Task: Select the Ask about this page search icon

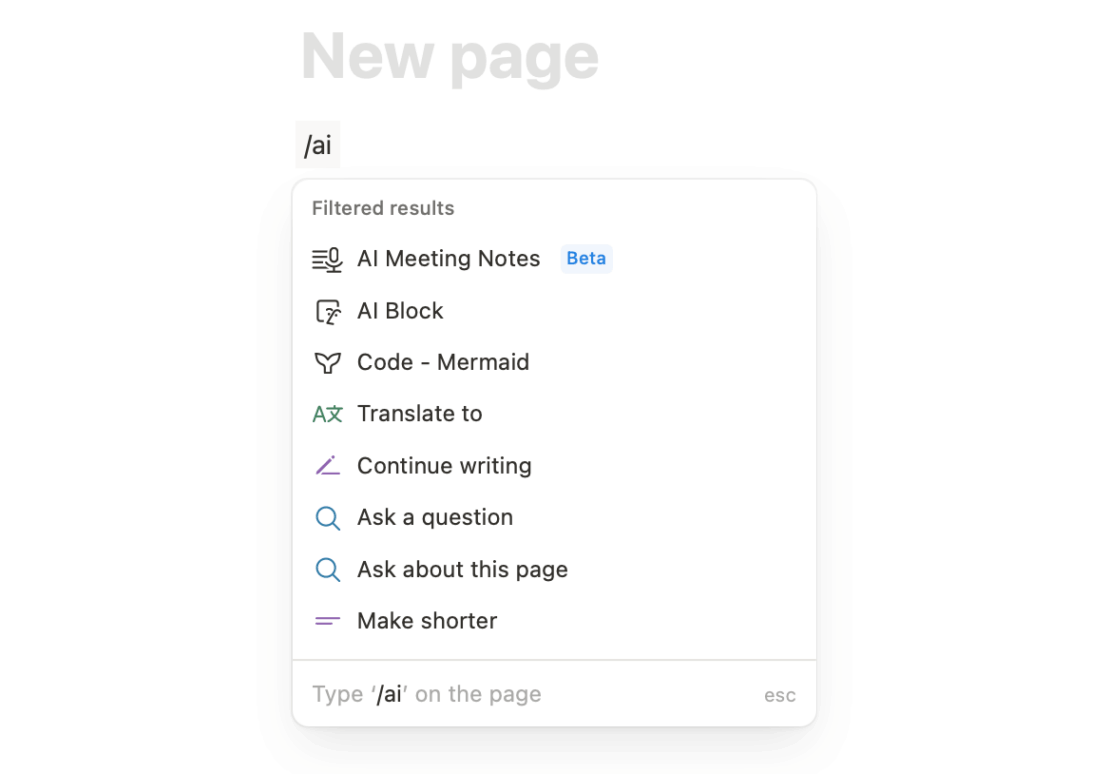Action: [x=327, y=569]
